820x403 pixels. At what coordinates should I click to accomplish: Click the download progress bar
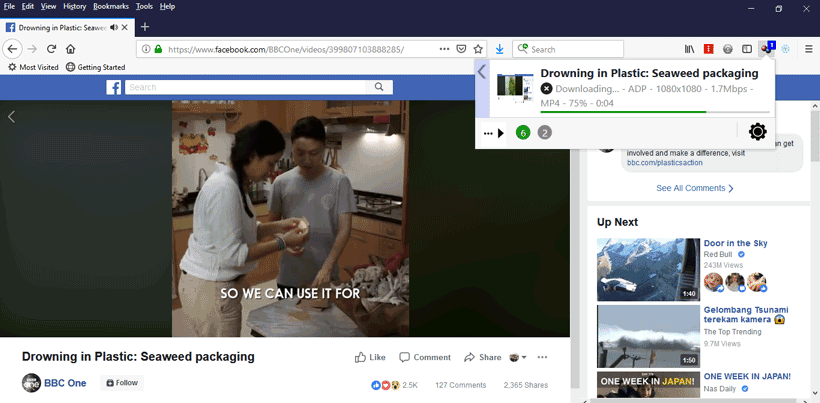pos(655,112)
